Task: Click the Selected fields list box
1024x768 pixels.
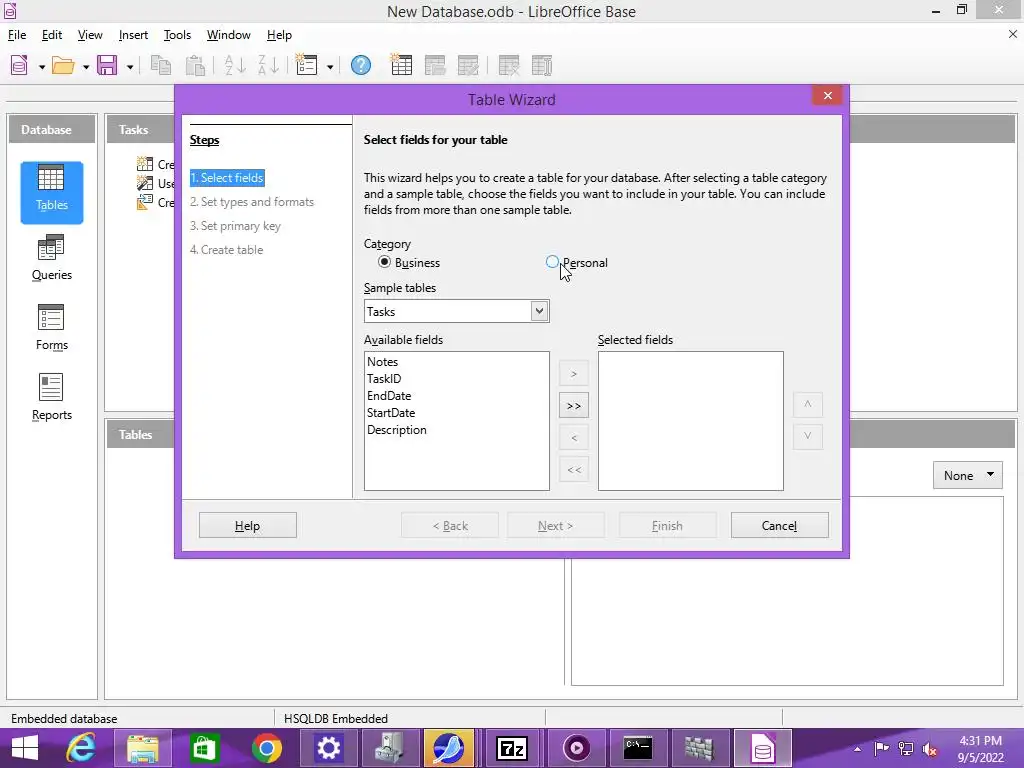Action: point(690,421)
